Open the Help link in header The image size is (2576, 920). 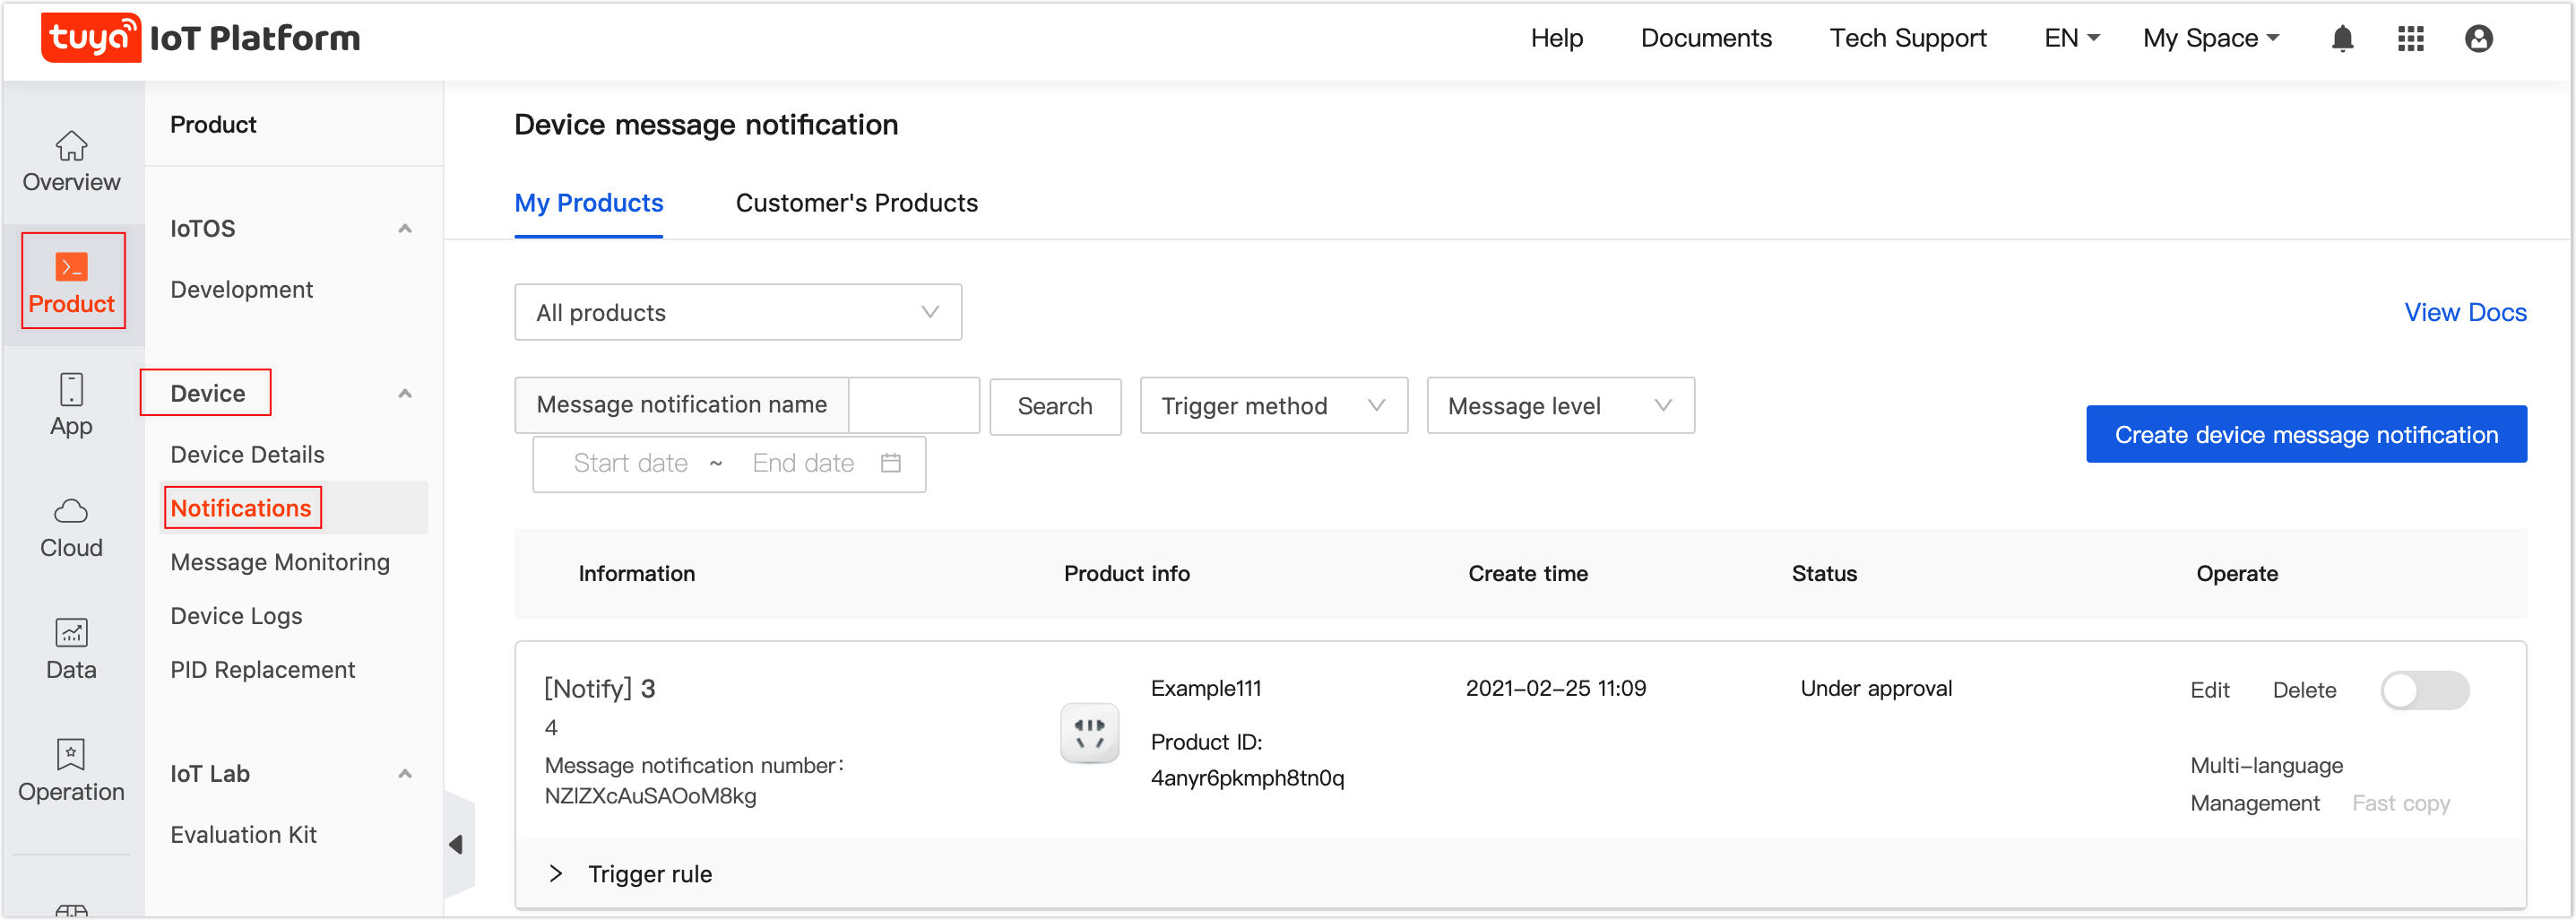1557,38
